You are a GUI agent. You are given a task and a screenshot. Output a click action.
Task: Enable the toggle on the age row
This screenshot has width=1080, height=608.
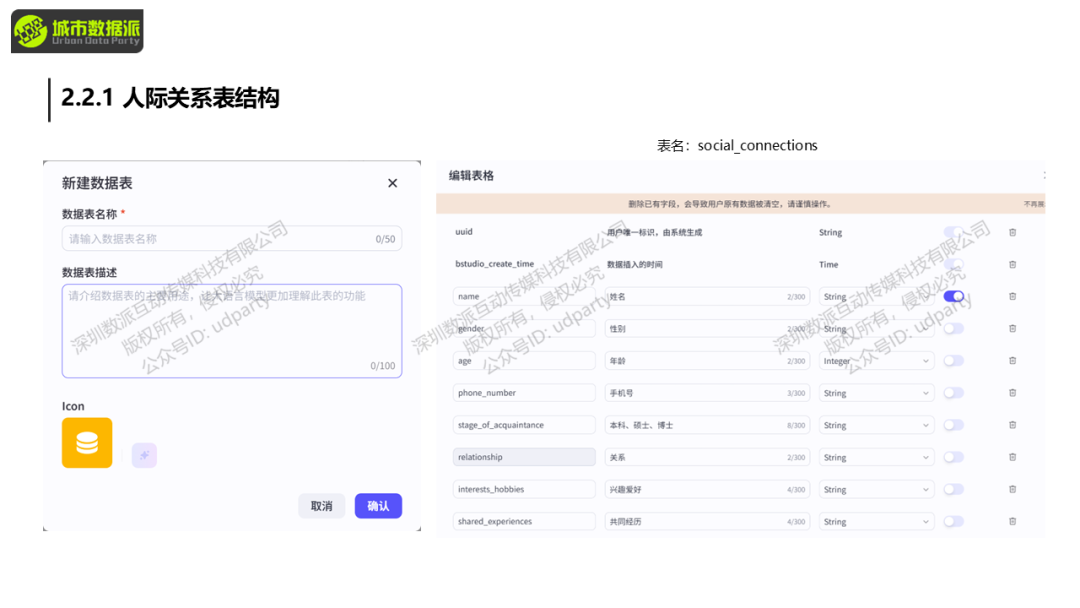click(954, 361)
